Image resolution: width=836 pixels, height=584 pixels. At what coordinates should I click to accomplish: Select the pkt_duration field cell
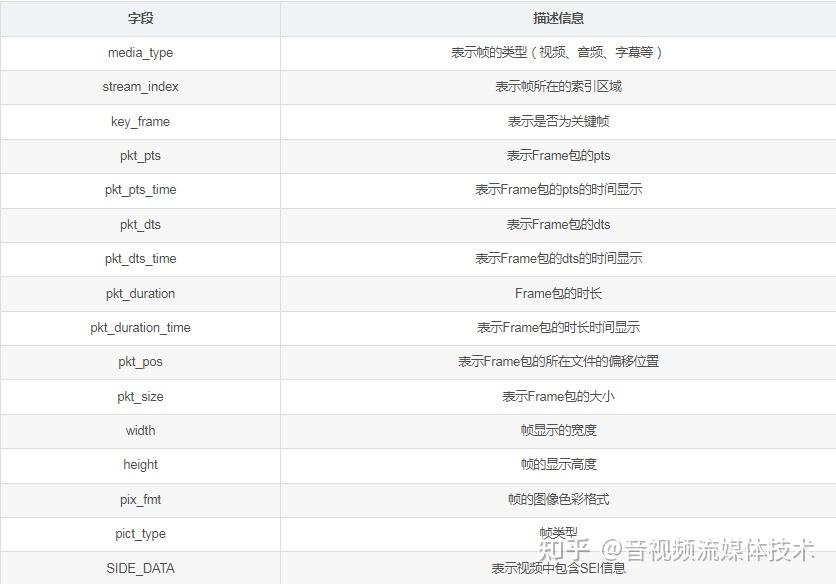coord(140,293)
